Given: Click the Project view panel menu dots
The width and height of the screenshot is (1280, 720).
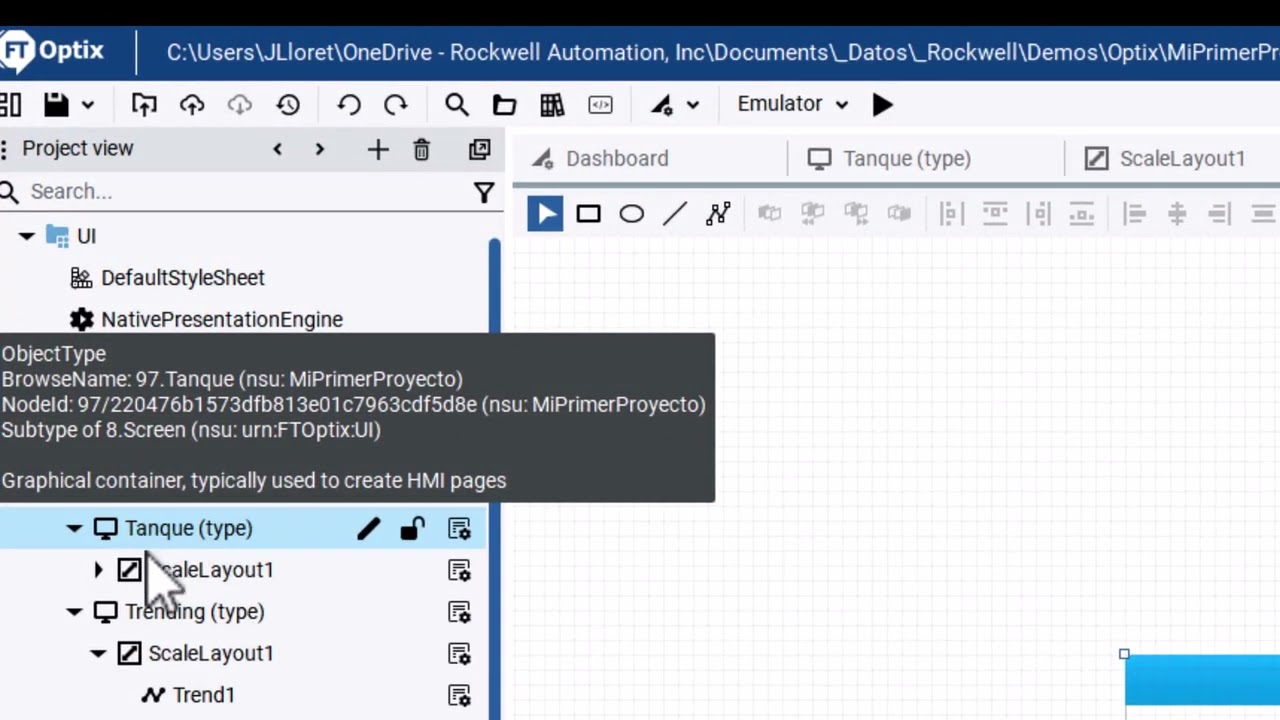Looking at the screenshot, I should pyautogui.click(x=4, y=149).
